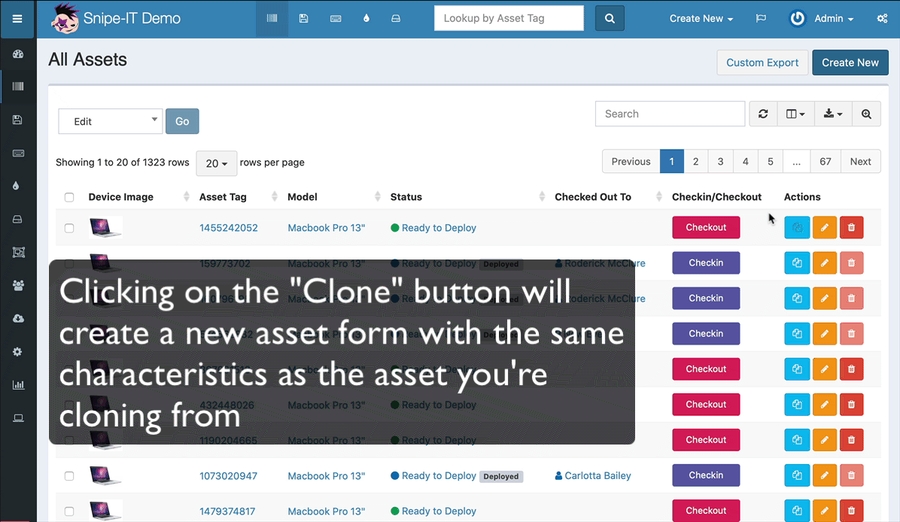900x522 pixels.
Task: Open the Edit bulk action dropdown
Action: pos(110,121)
